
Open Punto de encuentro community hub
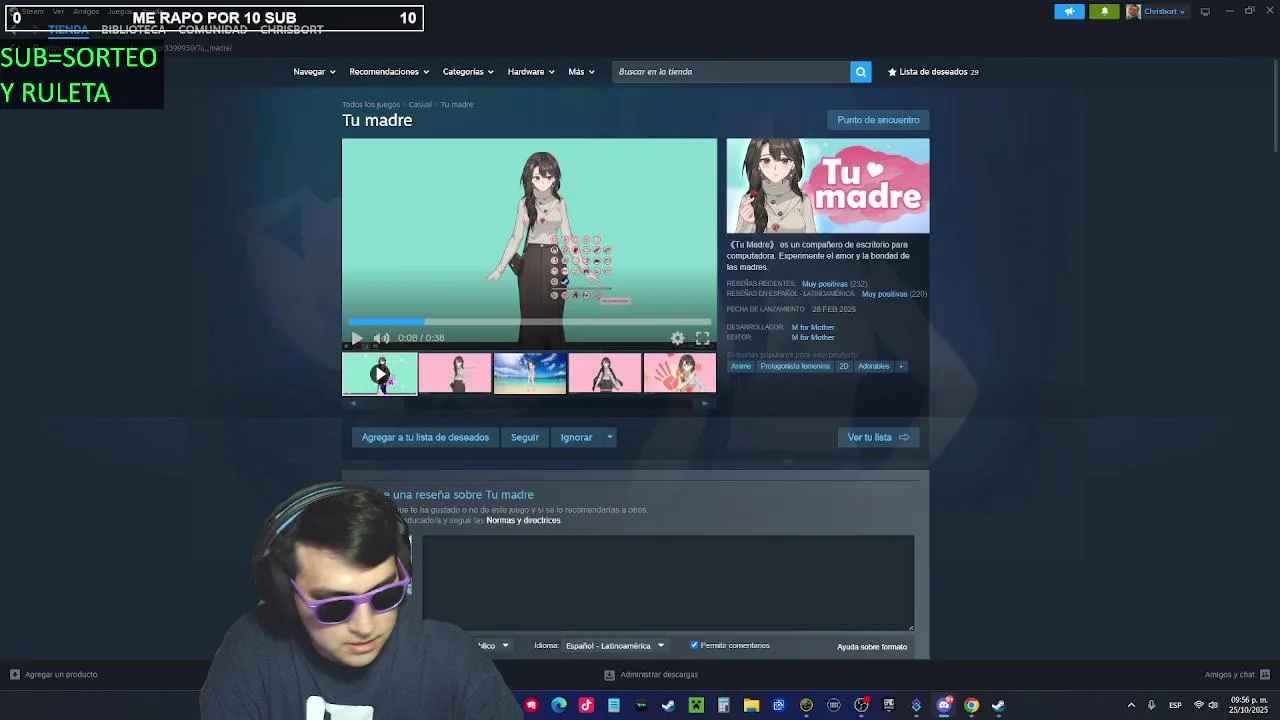(878, 120)
